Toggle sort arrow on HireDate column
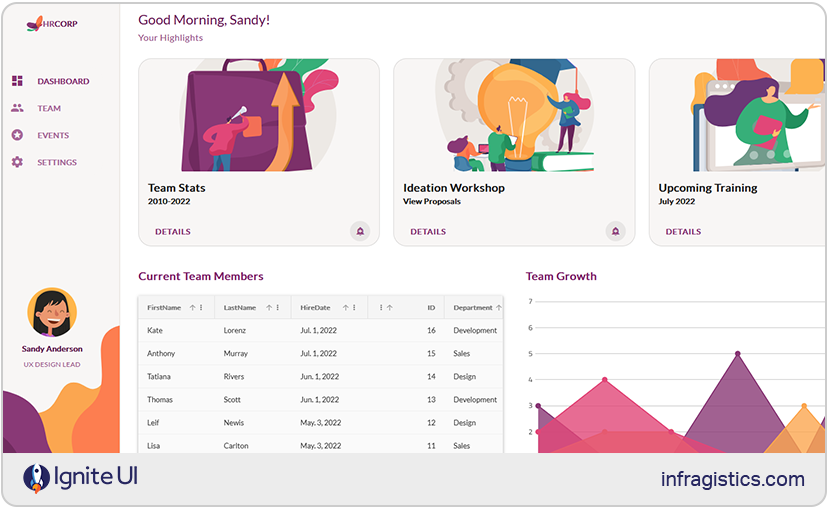828x509 pixels. tap(346, 308)
